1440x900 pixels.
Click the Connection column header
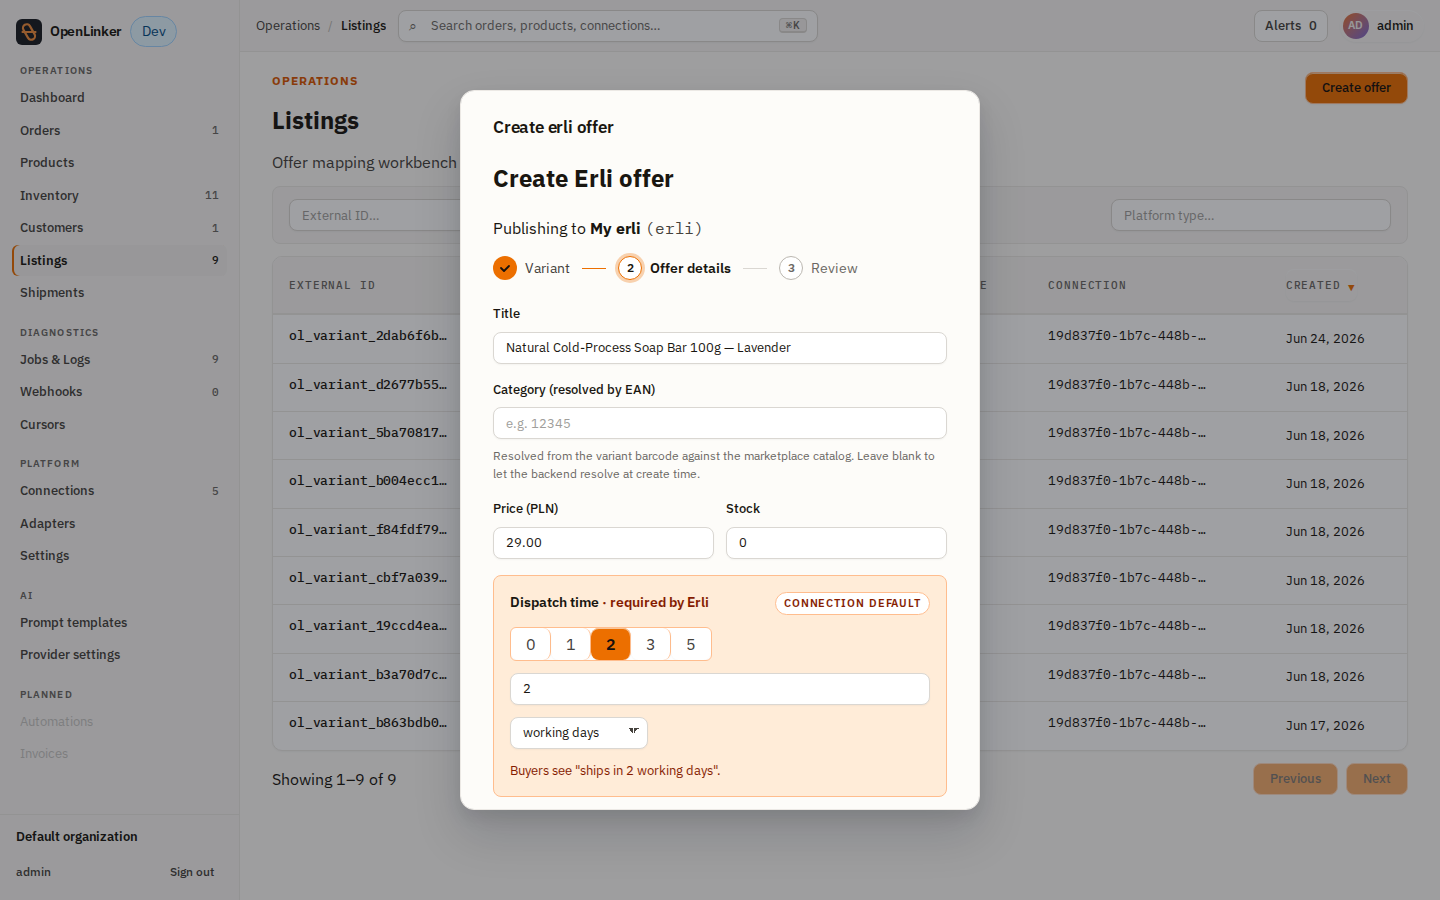pos(1087,286)
